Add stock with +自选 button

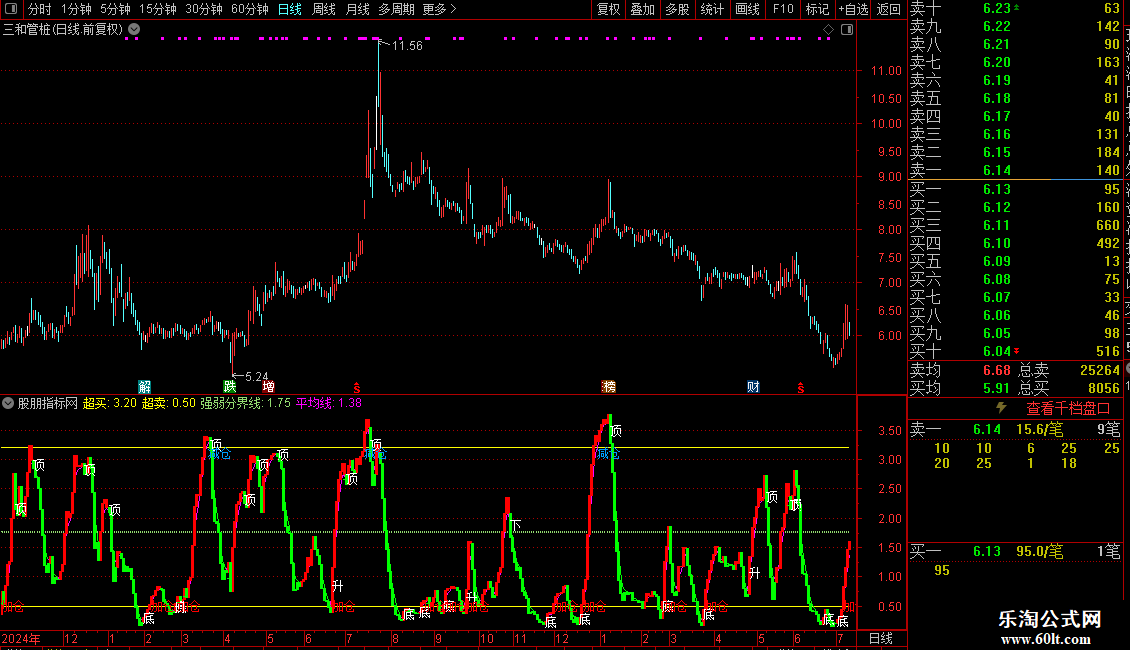854,9
